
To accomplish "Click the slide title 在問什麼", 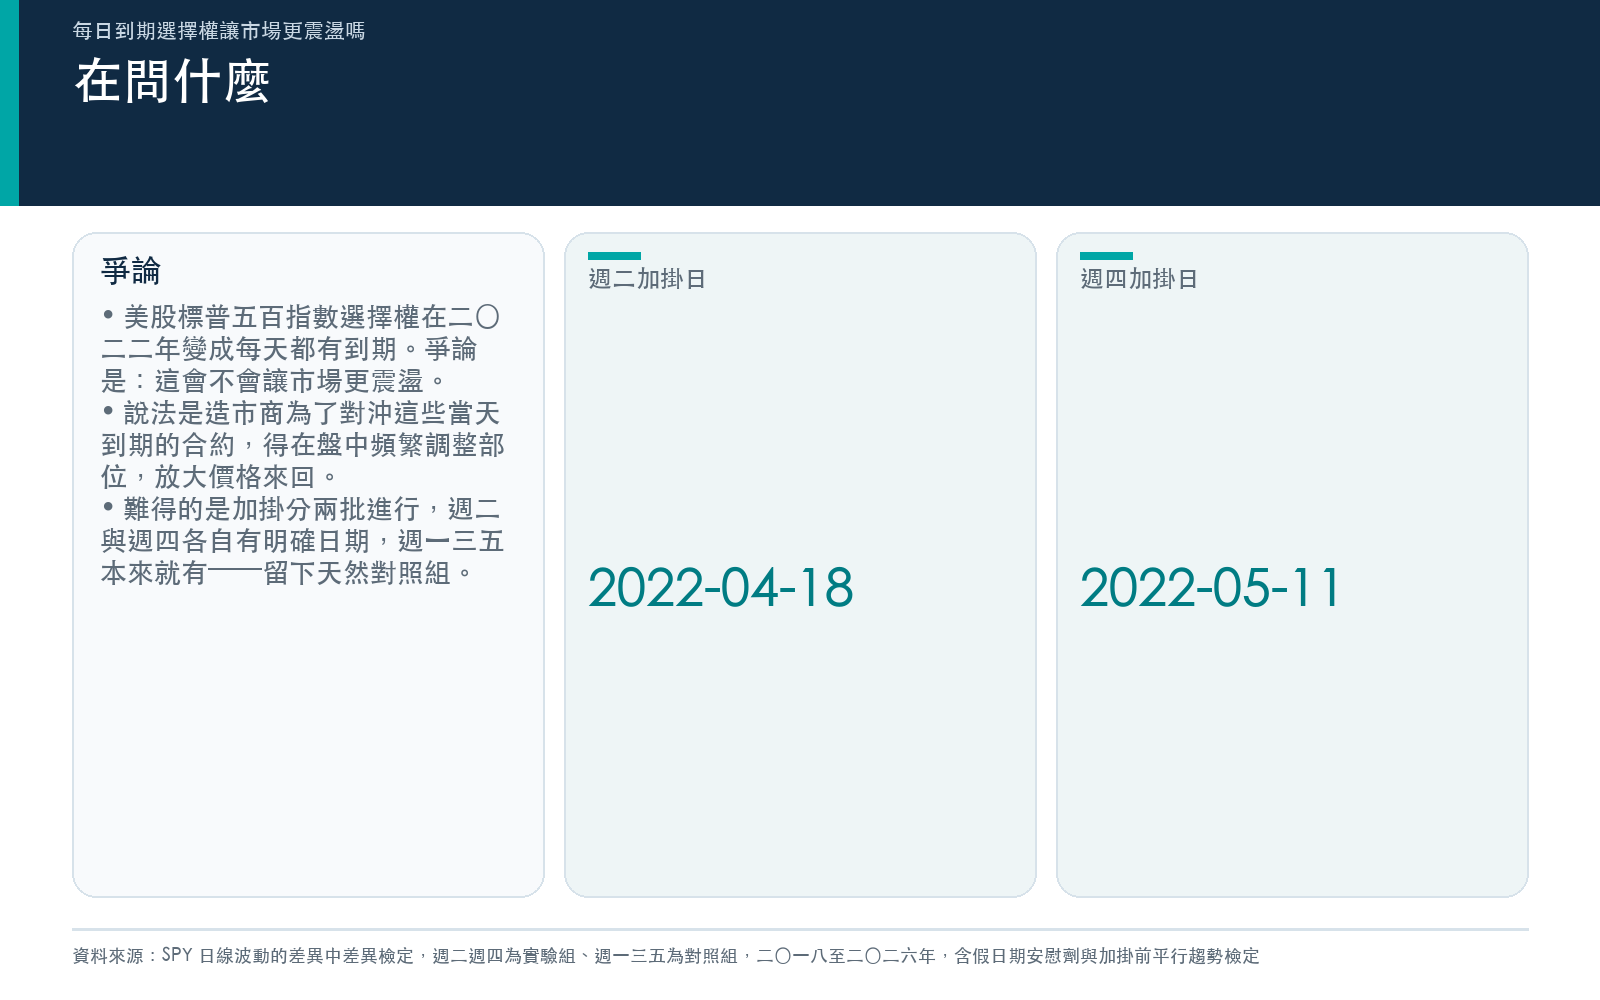I will 172,81.
